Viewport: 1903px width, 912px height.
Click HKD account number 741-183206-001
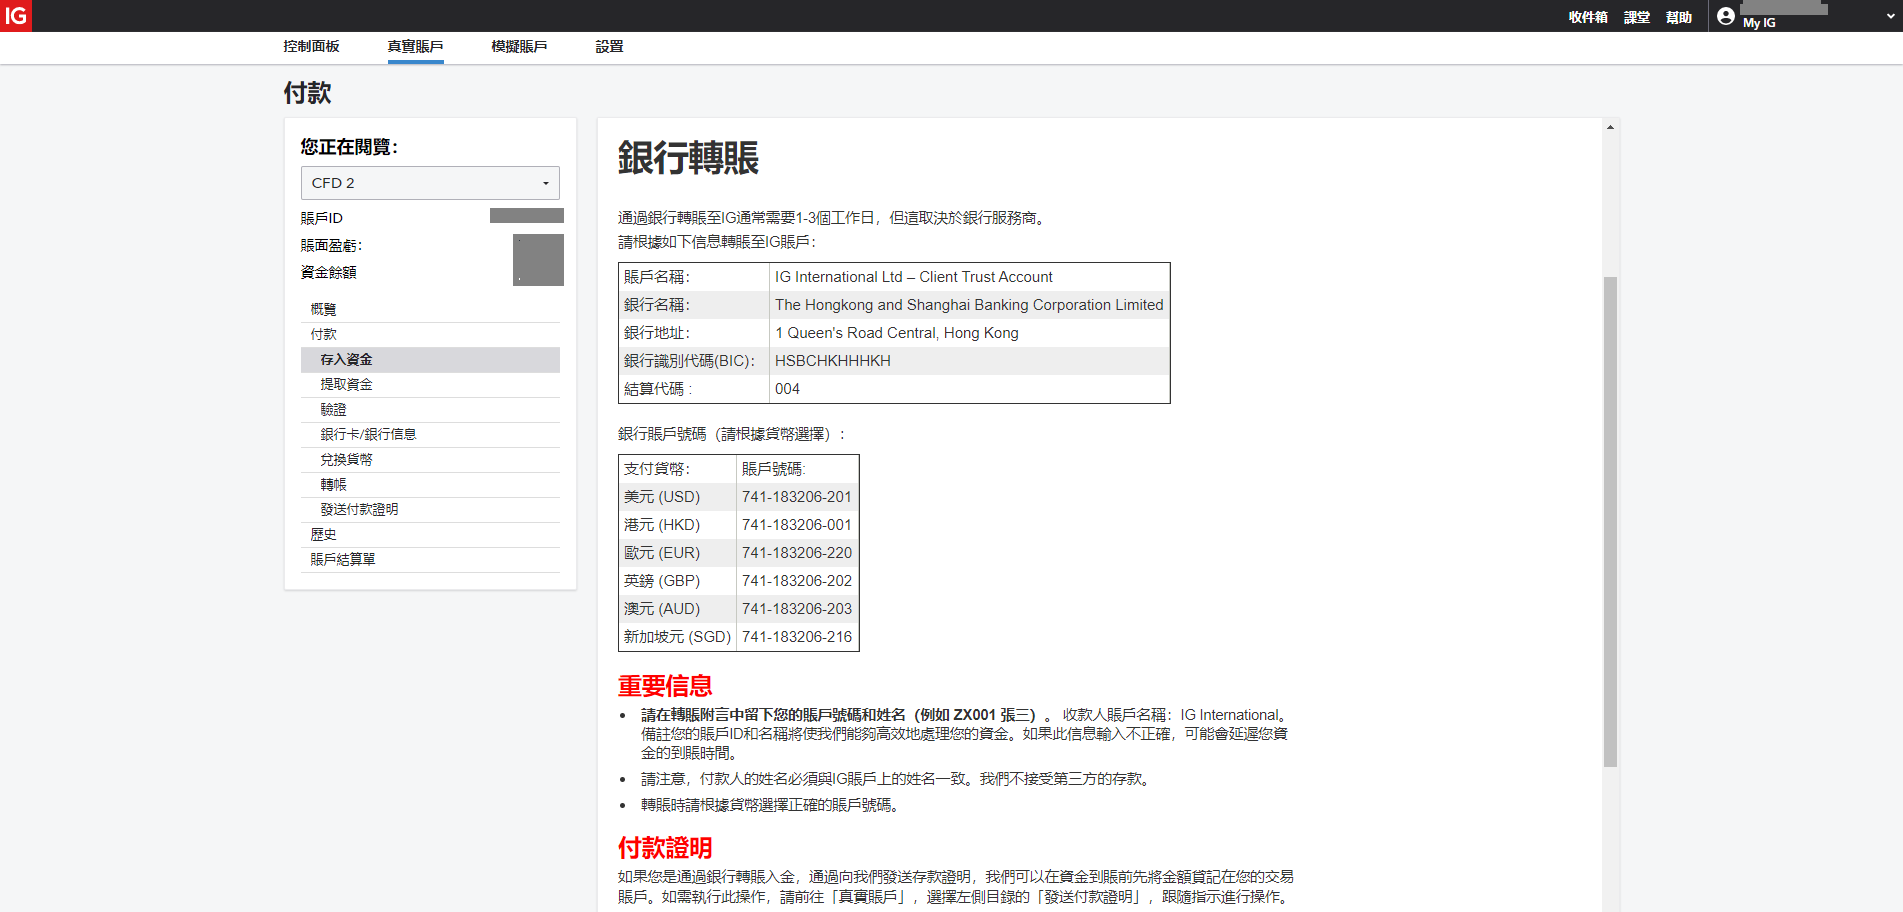[x=797, y=525]
